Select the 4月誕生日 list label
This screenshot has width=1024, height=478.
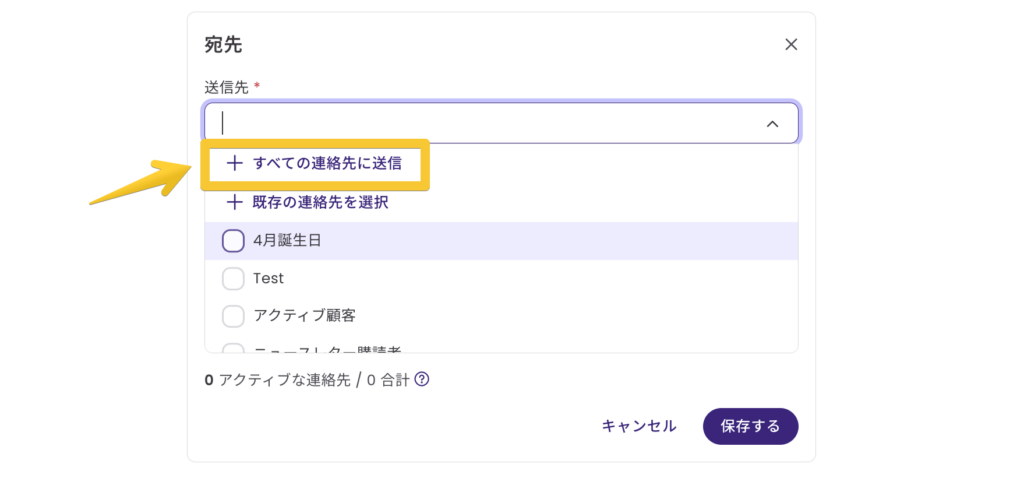coord(287,241)
